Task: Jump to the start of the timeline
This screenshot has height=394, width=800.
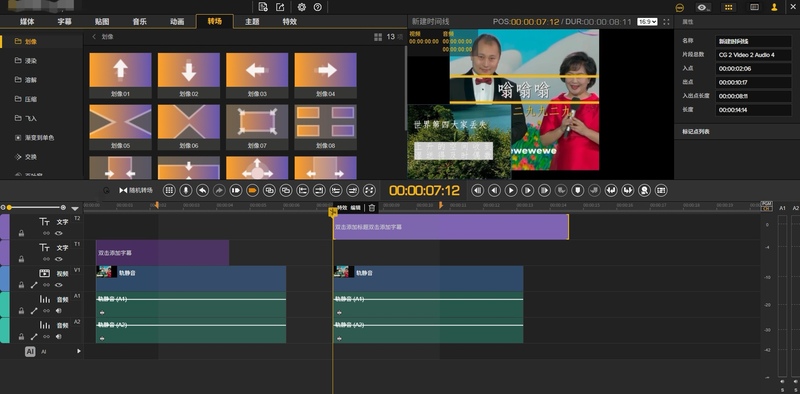Action: (478, 190)
